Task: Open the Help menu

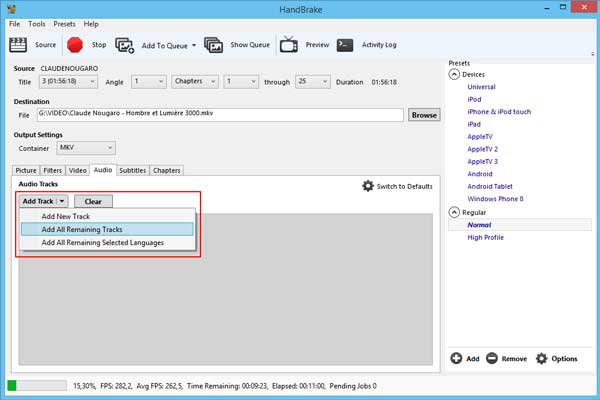Action: coord(91,24)
